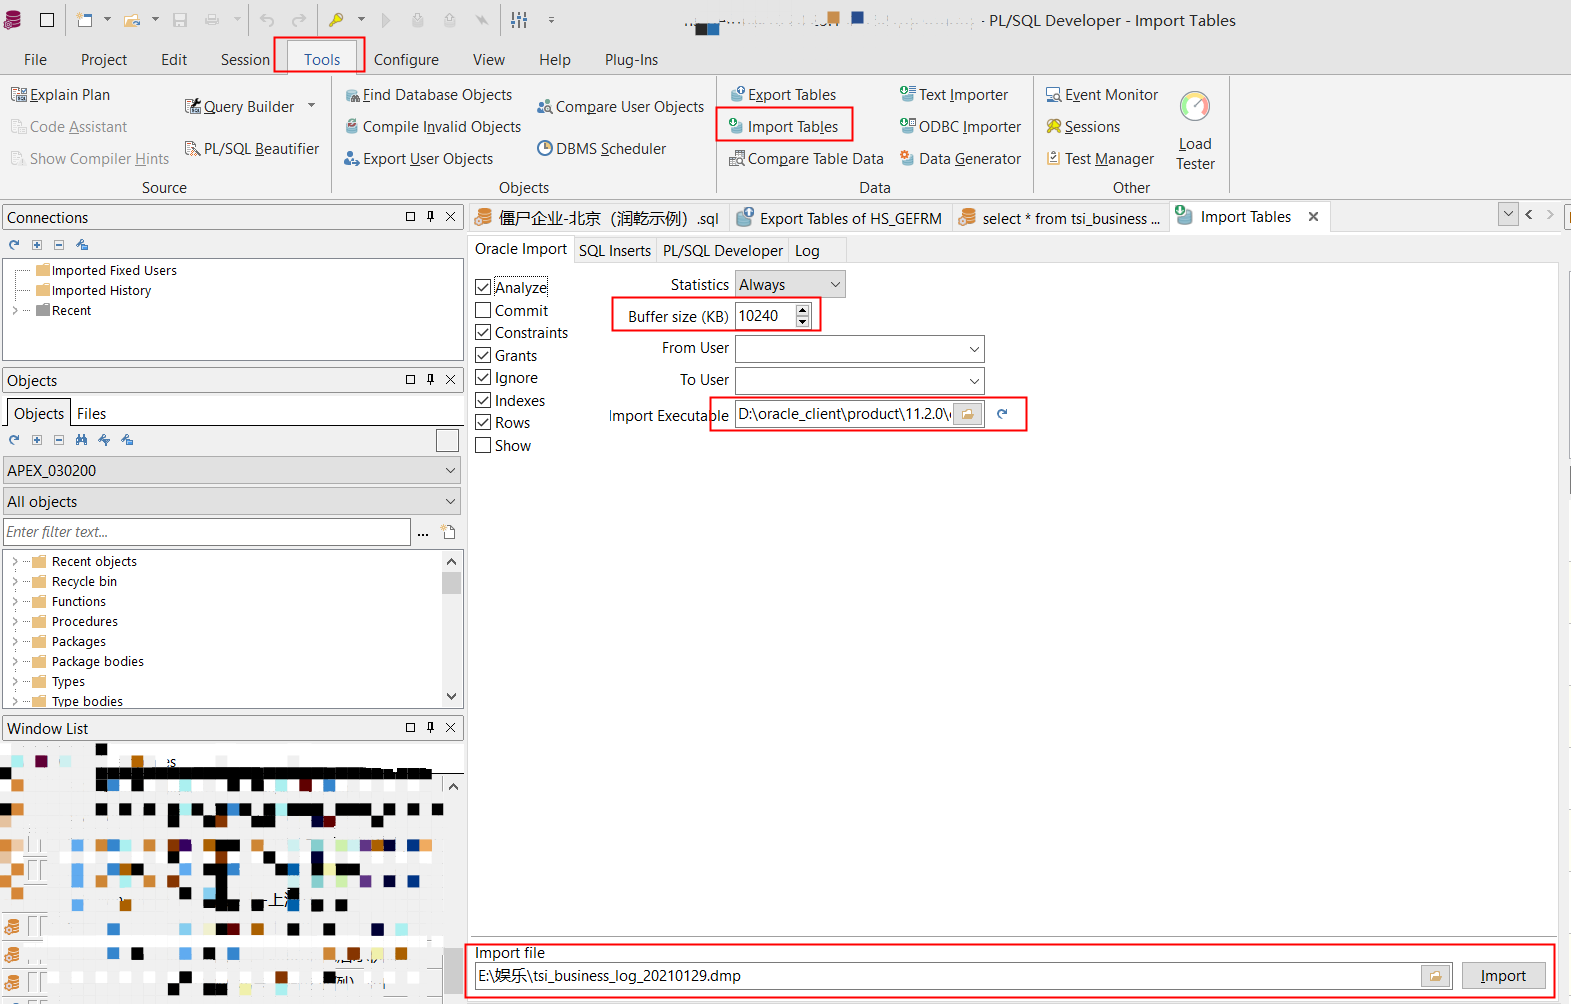Expand the Procedures folder

click(14, 622)
